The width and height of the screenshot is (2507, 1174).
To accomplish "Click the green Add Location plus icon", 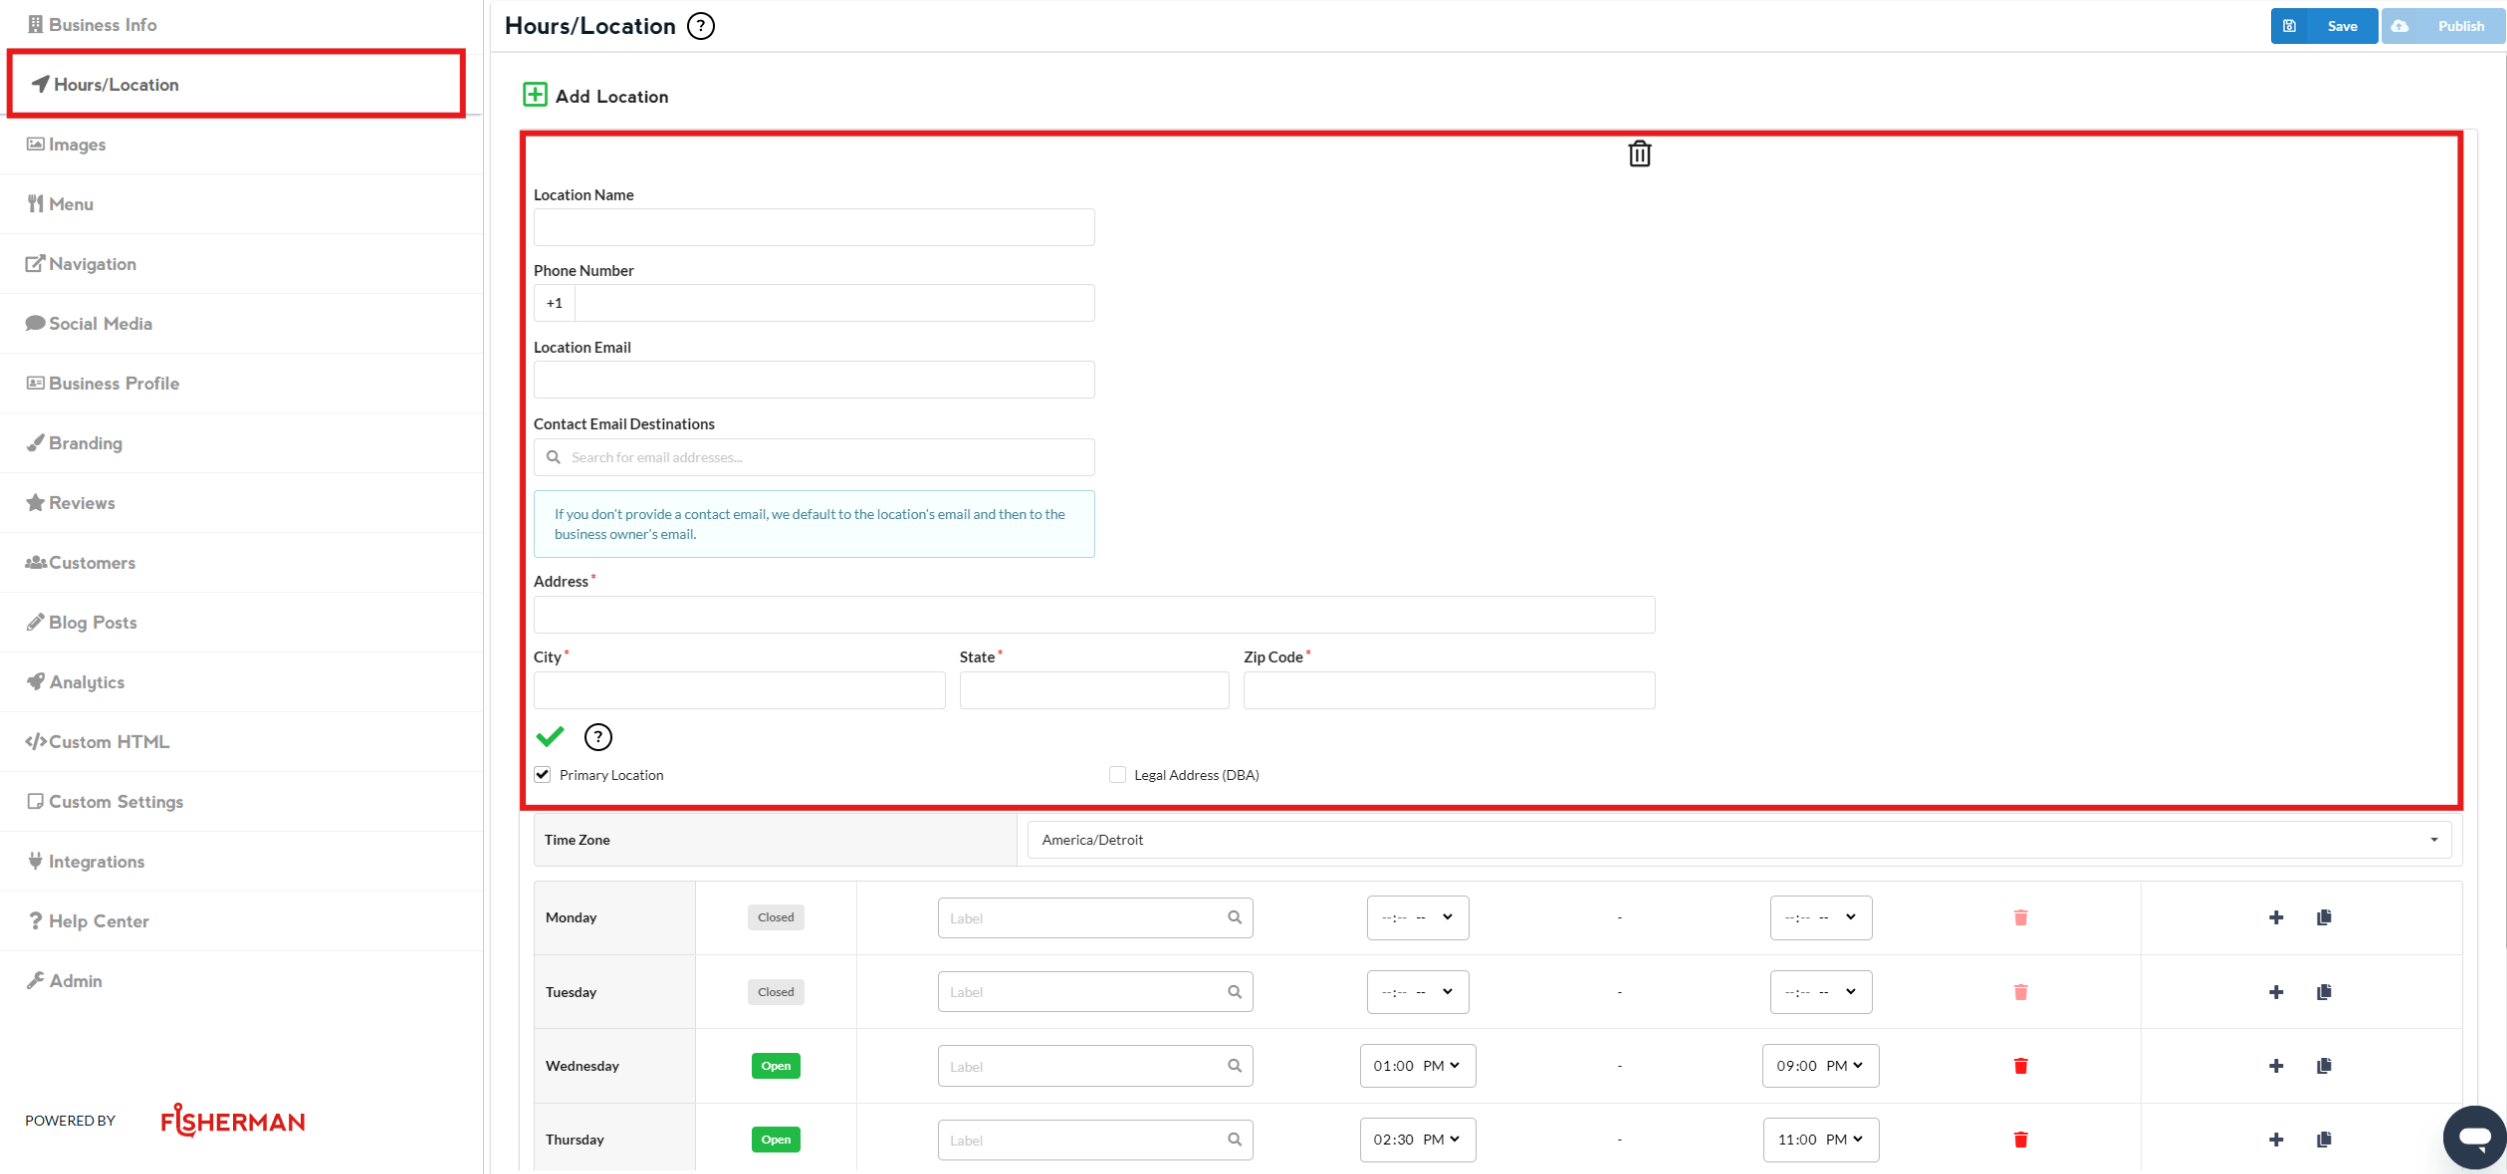I will [534, 95].
